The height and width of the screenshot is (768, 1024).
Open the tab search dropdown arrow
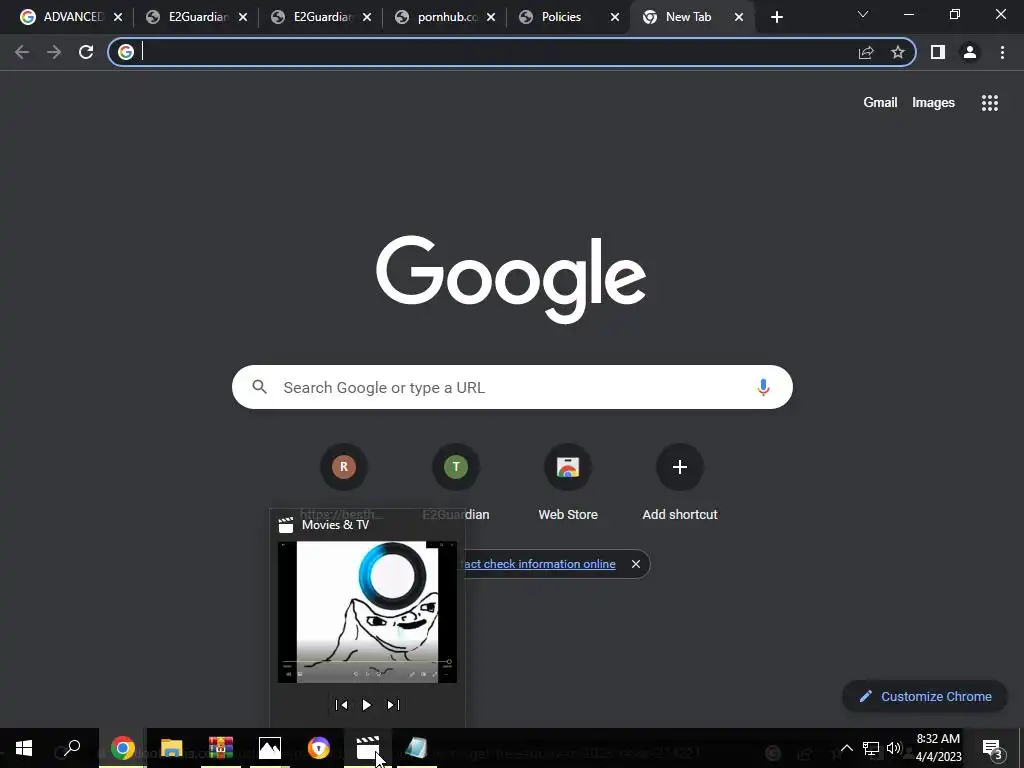(x=863, y=14)
